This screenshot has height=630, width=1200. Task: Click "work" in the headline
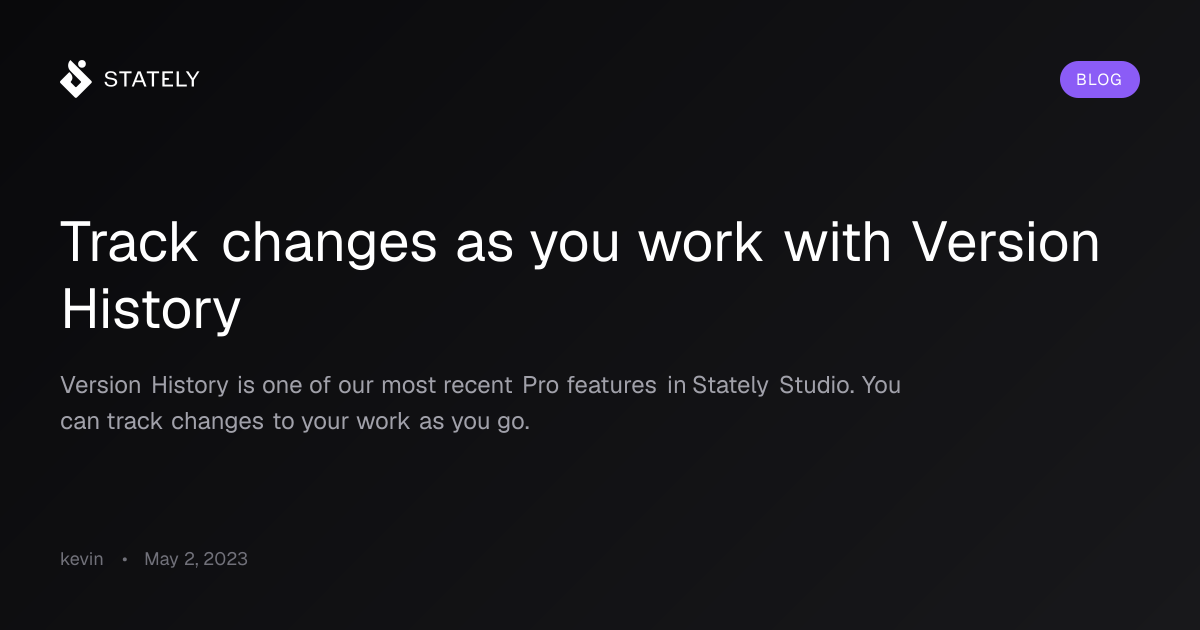pos(701,243)
